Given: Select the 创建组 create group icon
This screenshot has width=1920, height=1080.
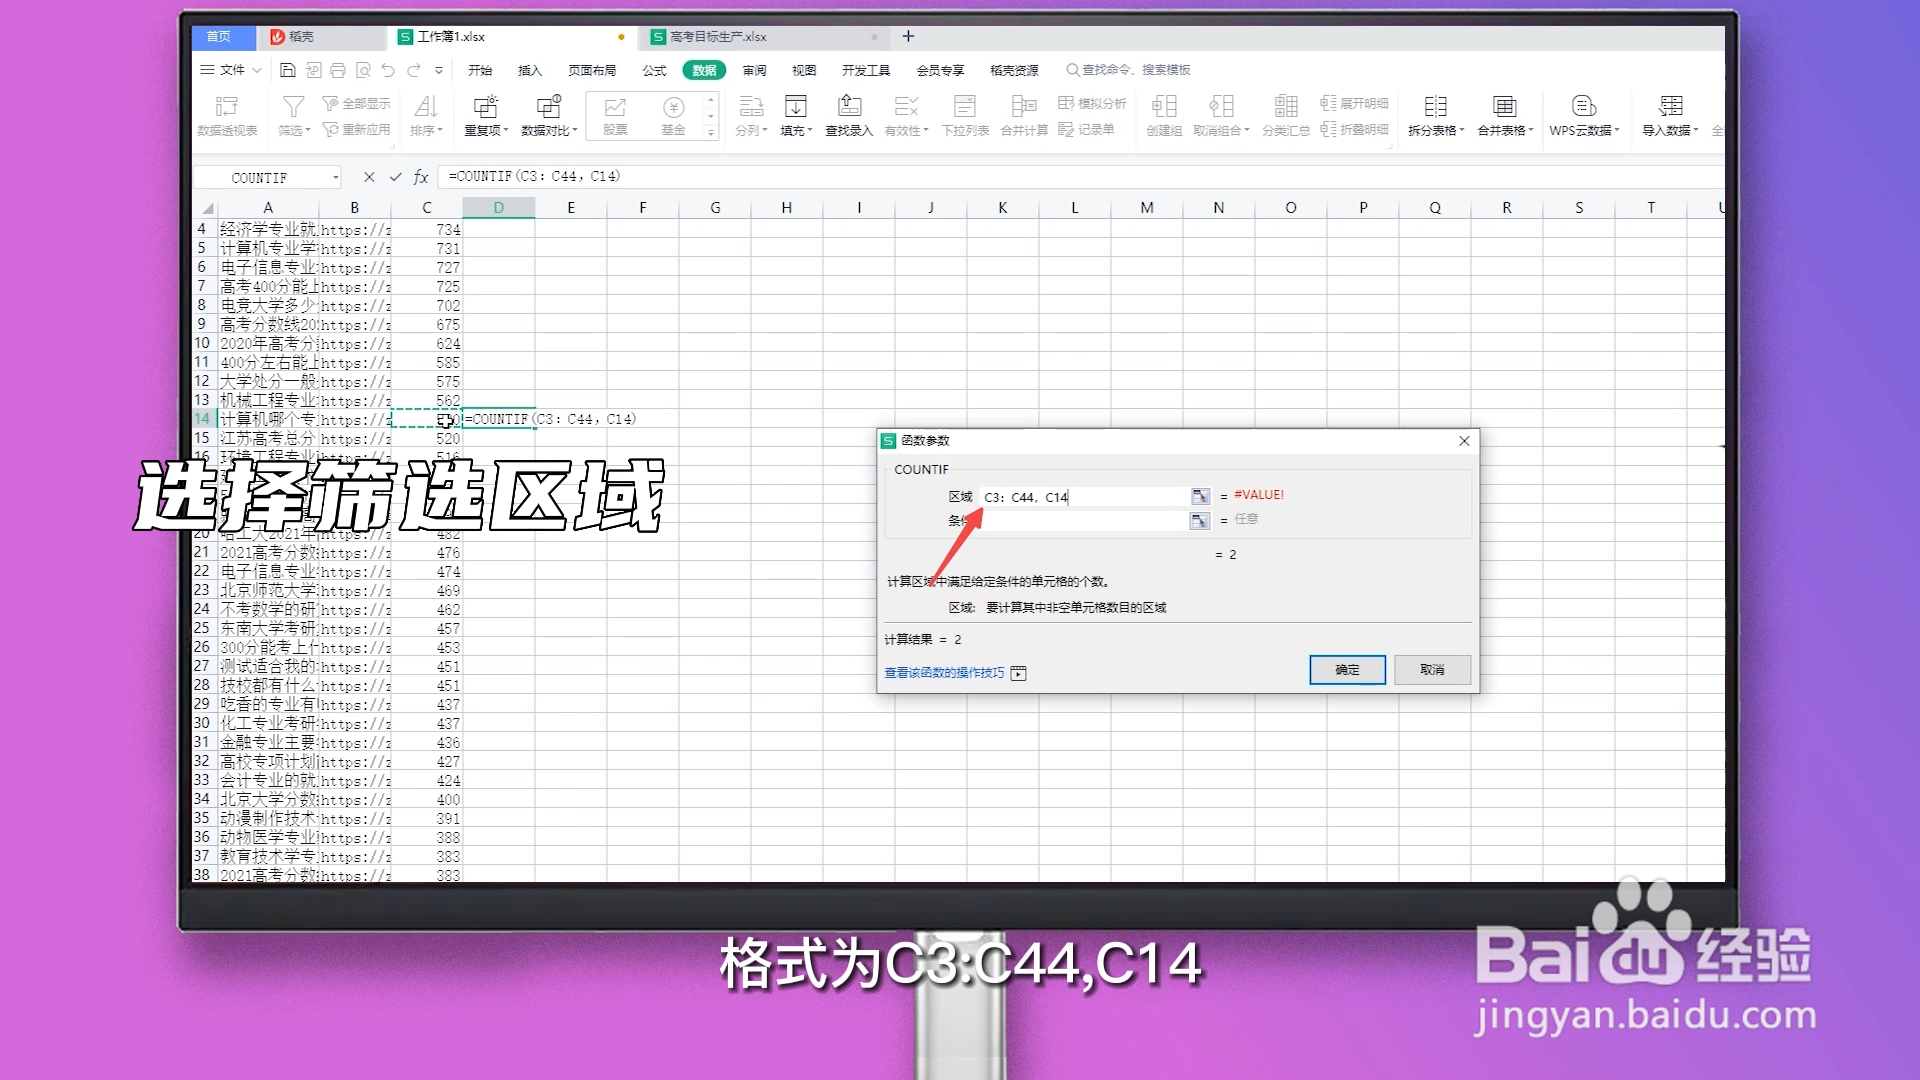Looking at the screenshot, I should tap(1163, 112).
